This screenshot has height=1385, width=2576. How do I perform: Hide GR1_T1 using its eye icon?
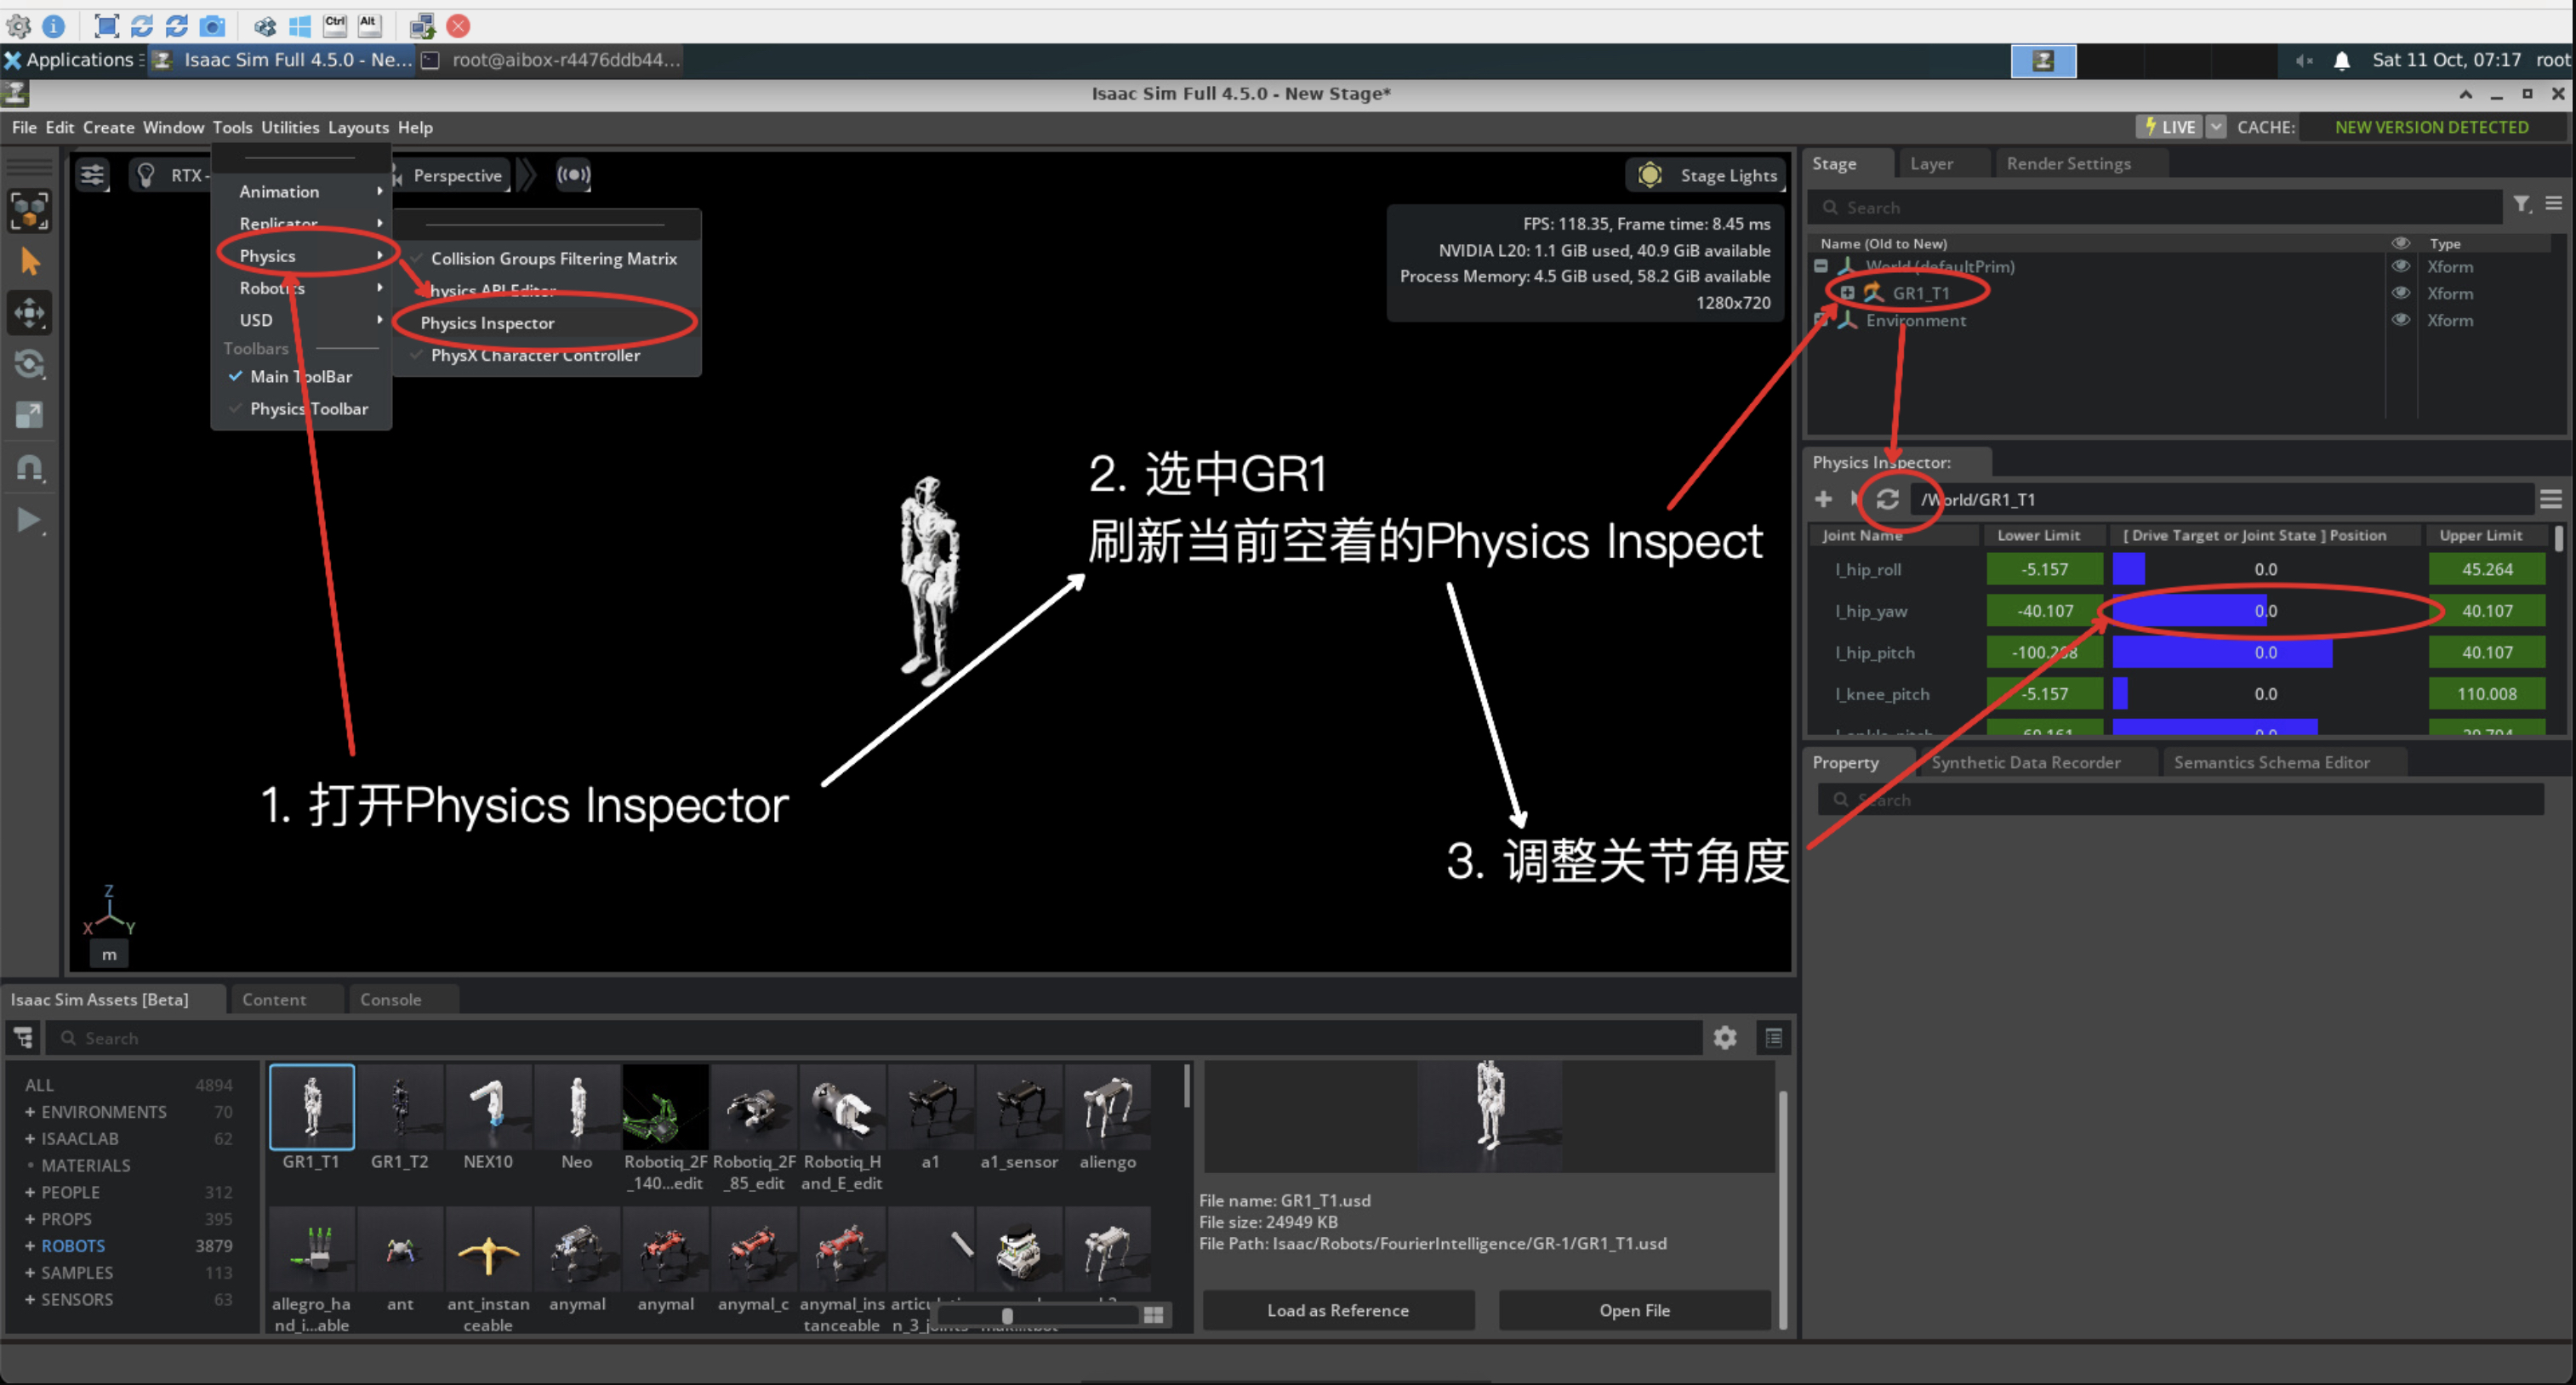point(2400,293)
